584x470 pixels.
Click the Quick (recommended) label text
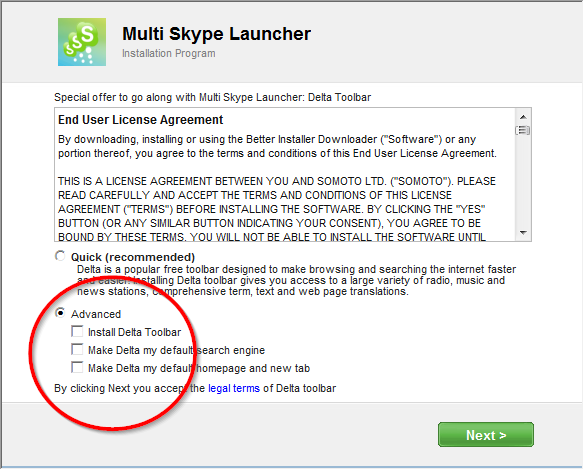click(x=133, y=257)
